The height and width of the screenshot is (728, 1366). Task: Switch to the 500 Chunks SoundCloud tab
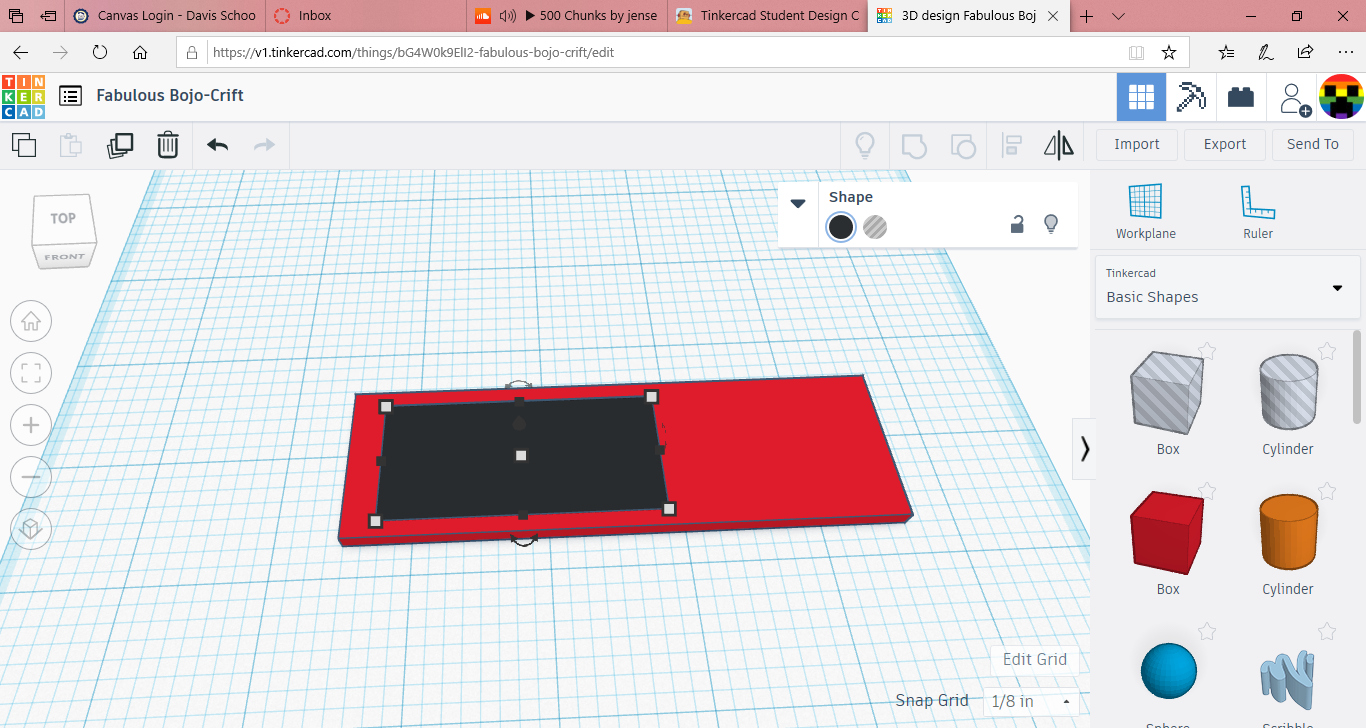pos(566,16)
